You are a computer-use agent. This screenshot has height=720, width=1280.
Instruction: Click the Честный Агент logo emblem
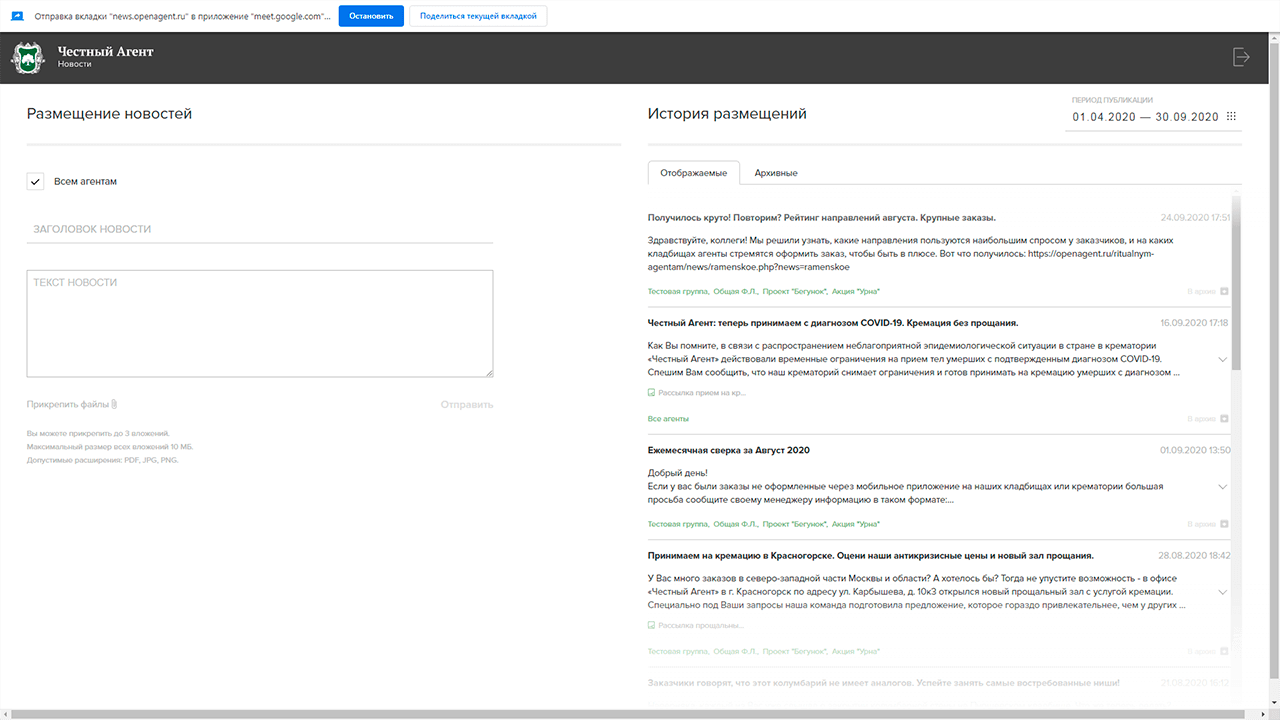(x=28, y=57)
